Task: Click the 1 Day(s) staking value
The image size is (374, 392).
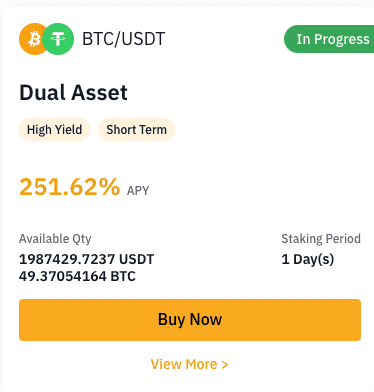Action: coord(308,259)
